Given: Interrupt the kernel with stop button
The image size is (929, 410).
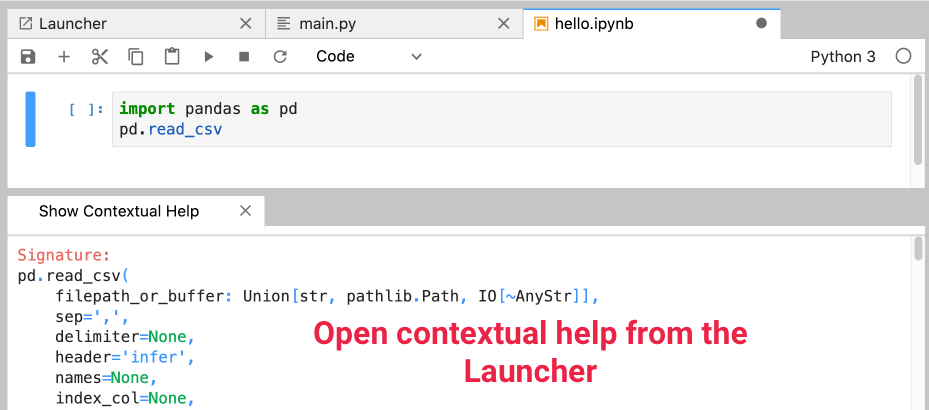Looking at the screenshot, I should pos(244,57).
